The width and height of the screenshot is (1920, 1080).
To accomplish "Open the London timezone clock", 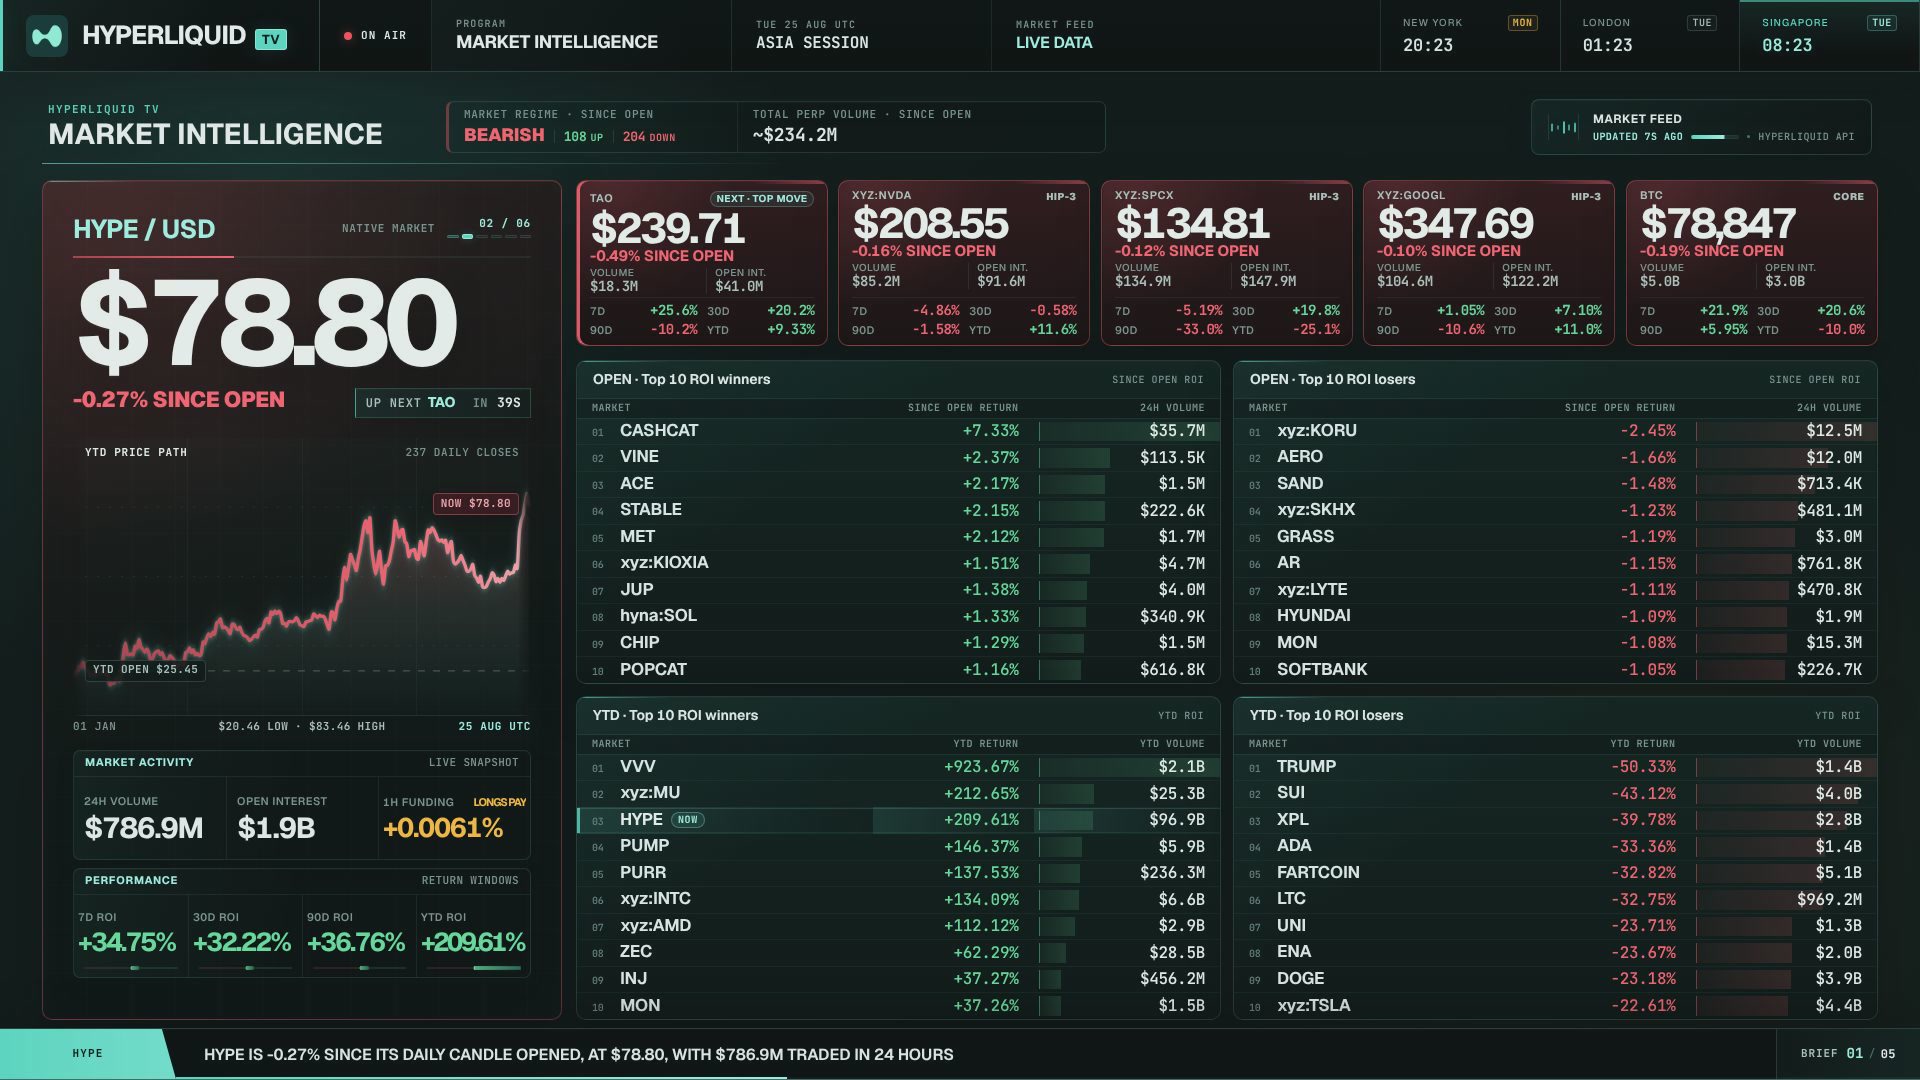I will [x=1650, y=36].
